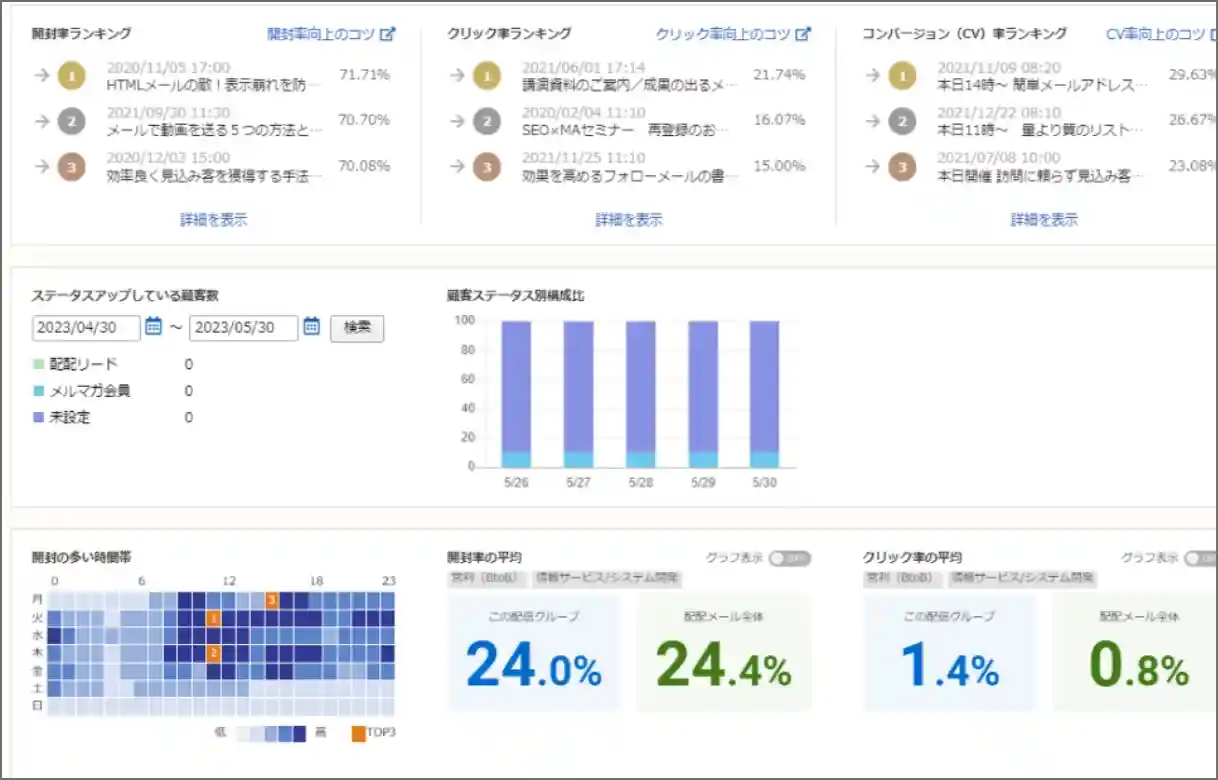1218x780 pixels.
Task: Click the external link icon beside 開封率向上のコツ
Action: click(388, 34)
